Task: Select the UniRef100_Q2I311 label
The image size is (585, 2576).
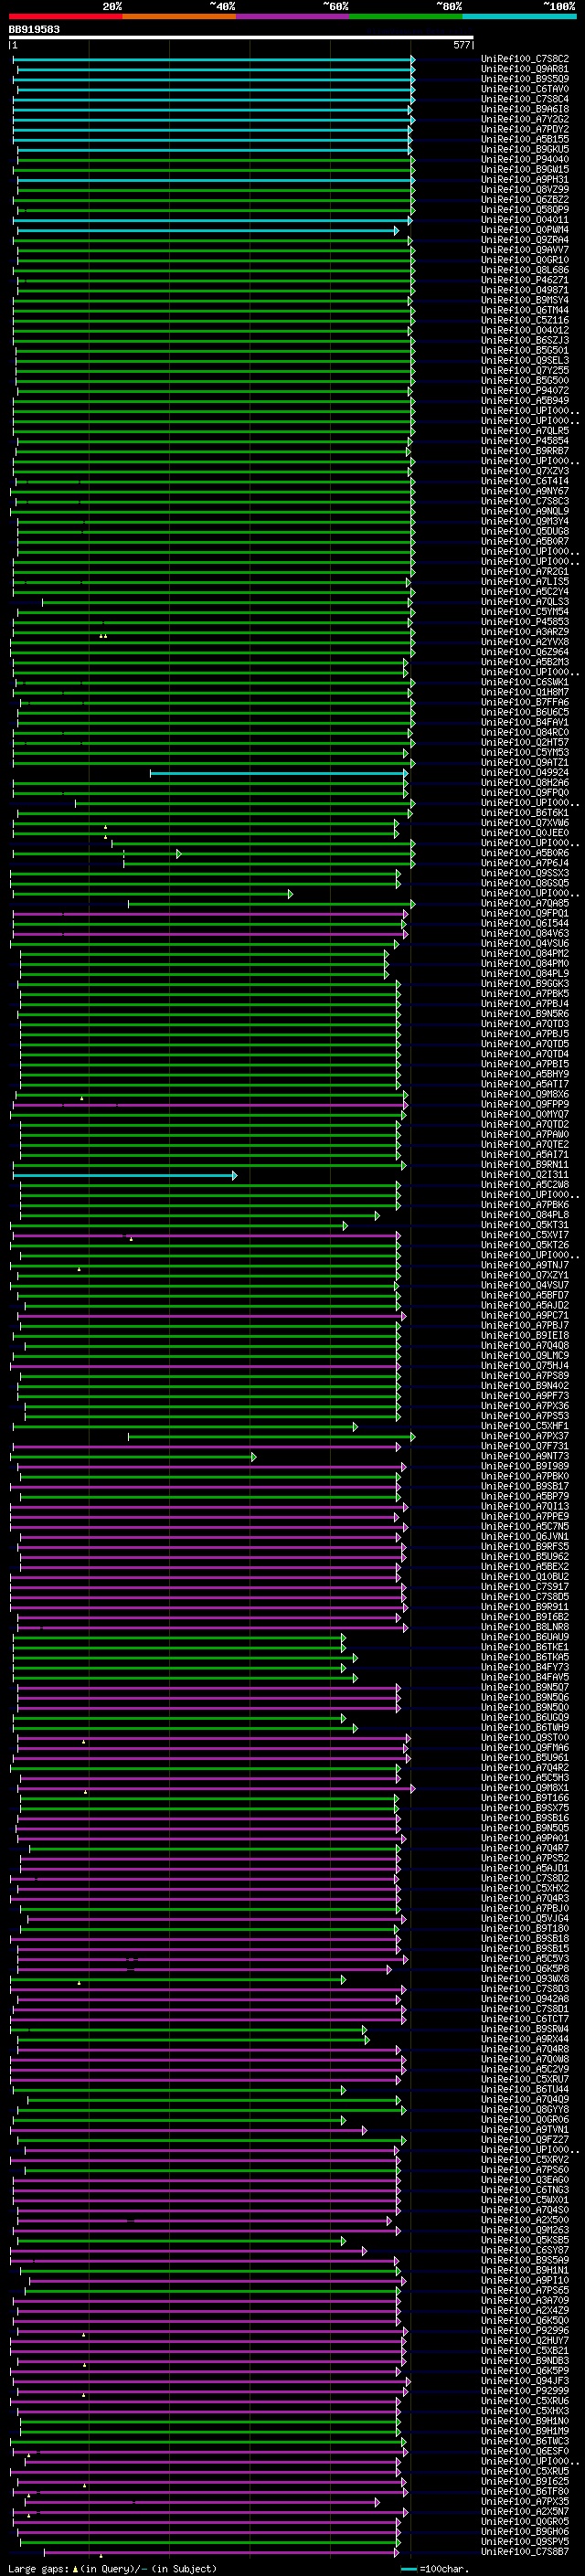Action: (524, 1175)
